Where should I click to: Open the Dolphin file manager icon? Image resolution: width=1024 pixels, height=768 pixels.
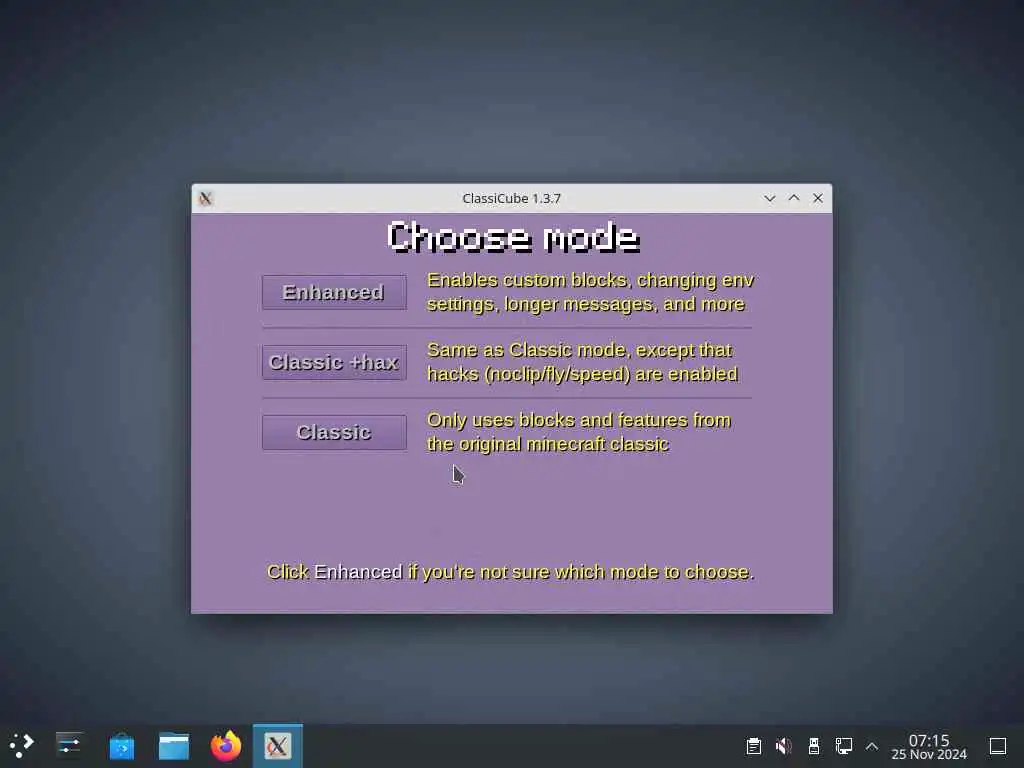174,746
